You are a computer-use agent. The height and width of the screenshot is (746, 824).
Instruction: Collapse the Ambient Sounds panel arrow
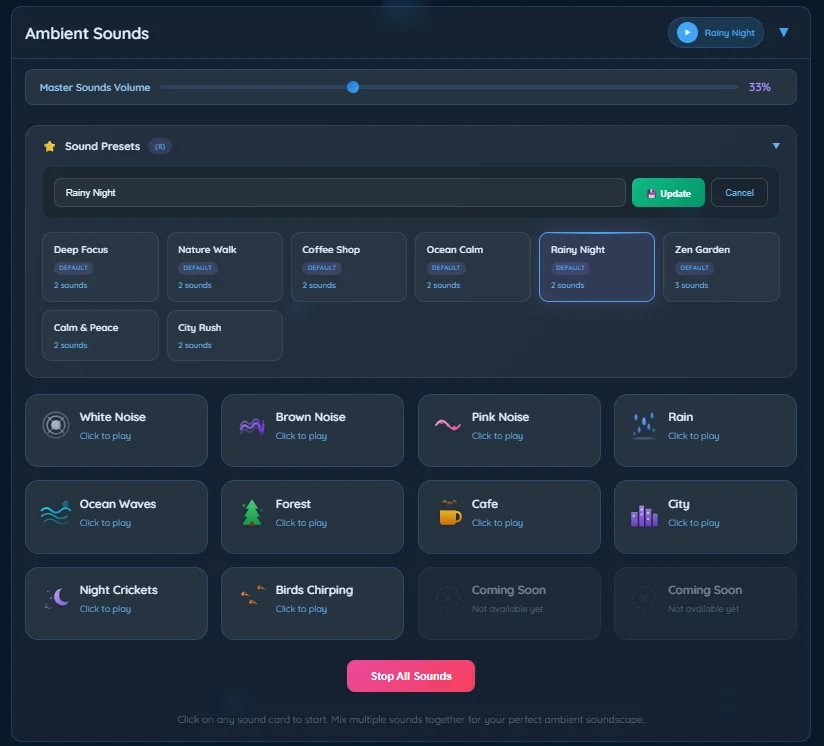pos(783,33)
